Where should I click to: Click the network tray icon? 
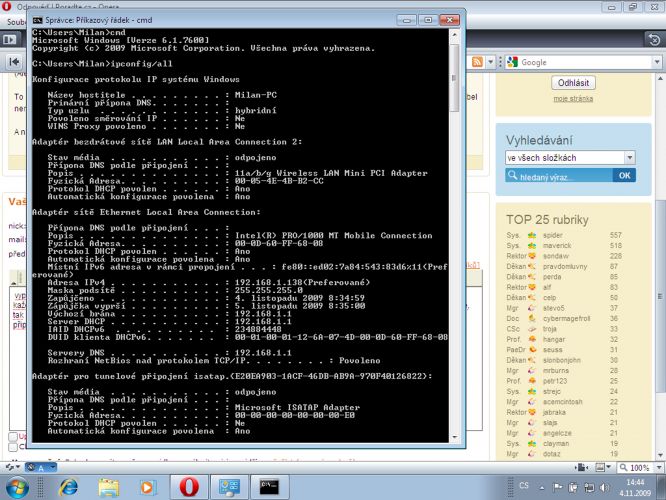[x=589, y=488]
